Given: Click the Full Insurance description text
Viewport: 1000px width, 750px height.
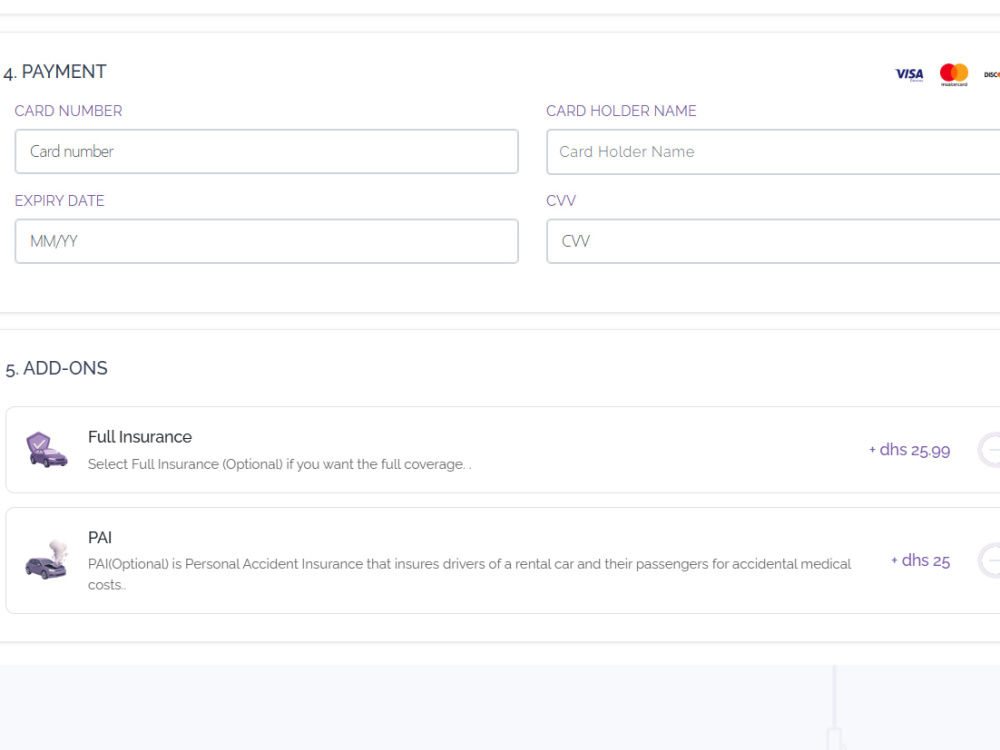Looking at the screenshot, I should click(279, 464).
